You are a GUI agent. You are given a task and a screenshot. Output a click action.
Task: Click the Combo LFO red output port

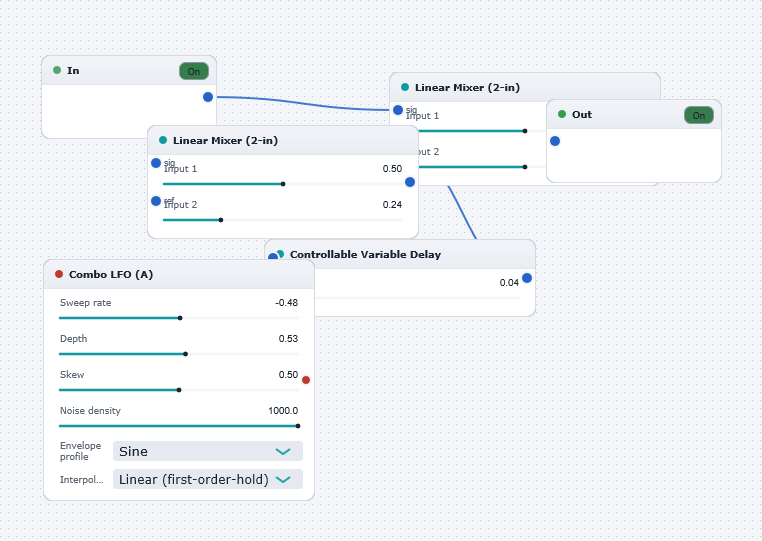pyautogui.click(x=306, y=380)
